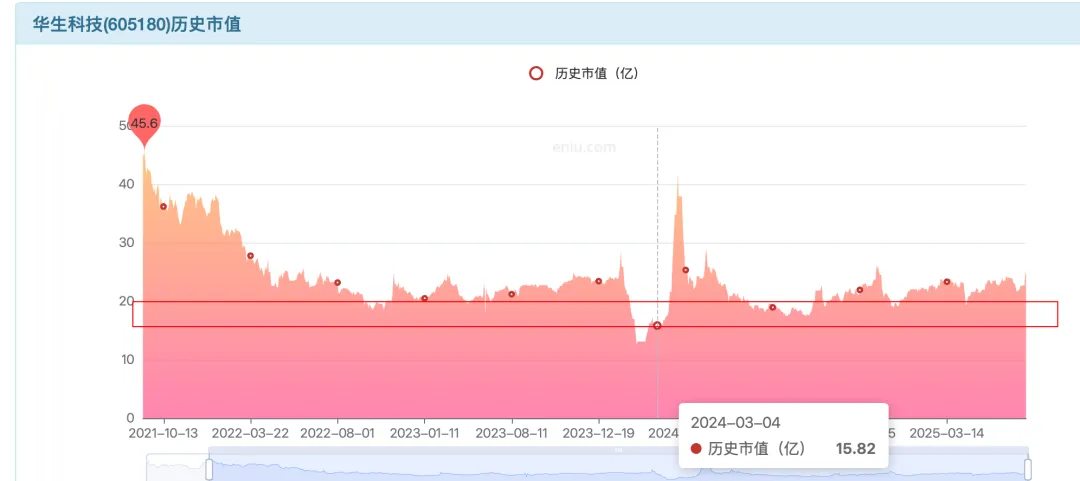
Task: Click the 2024-03-04 date in tooltip
Action: 736,422
